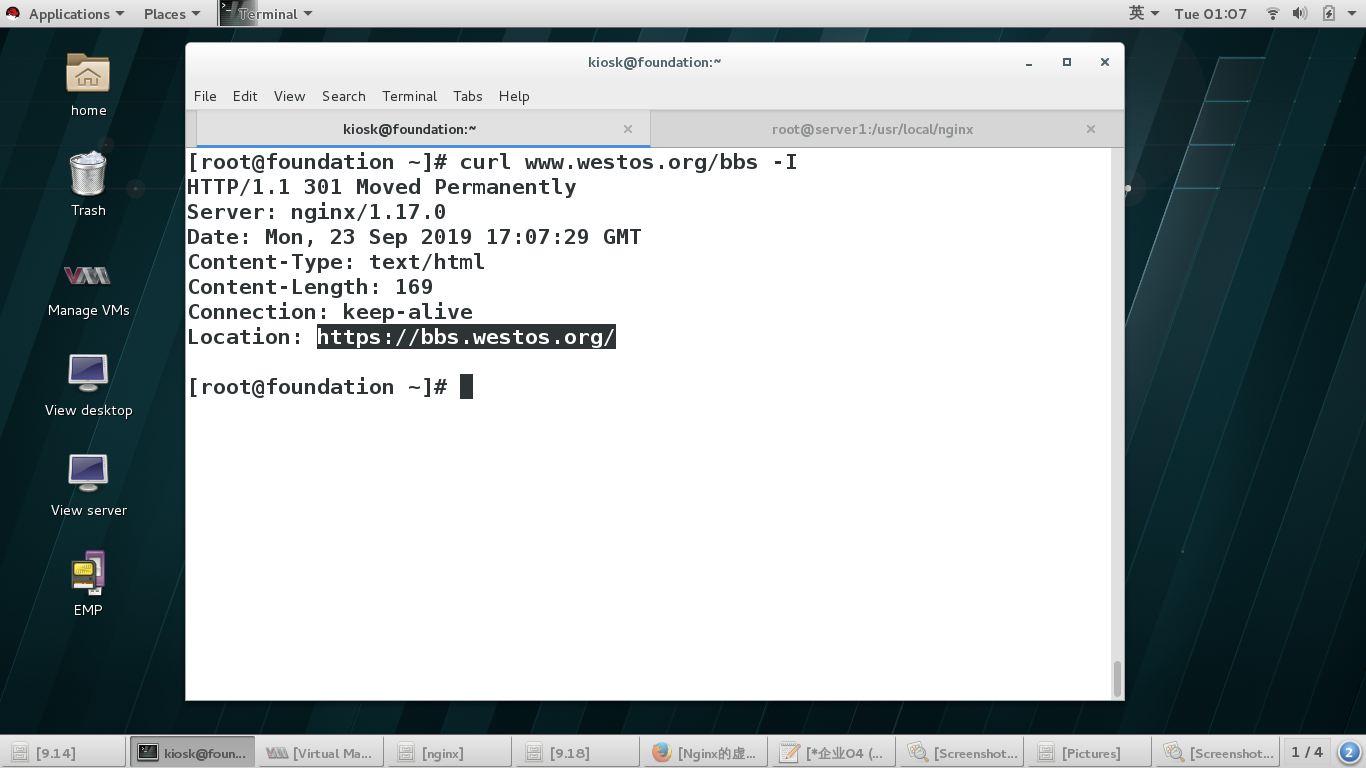Switch to kiosk@foun... taskbar window
This screenshot has width=1366, height=768.
(x=192, y=752)
